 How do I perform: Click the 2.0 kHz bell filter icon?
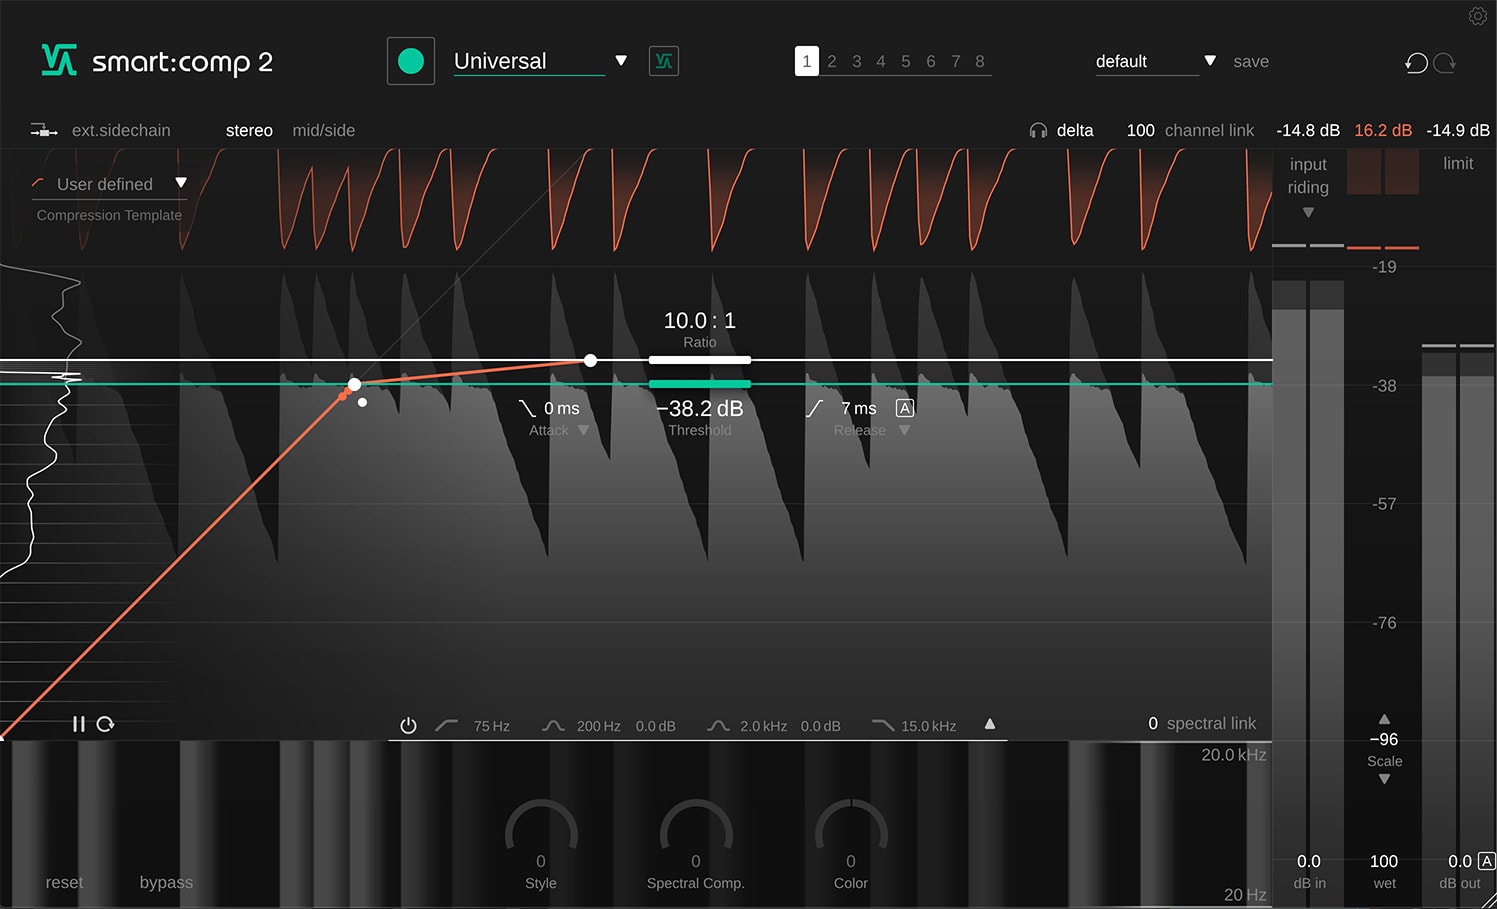(x=718, y=725)
